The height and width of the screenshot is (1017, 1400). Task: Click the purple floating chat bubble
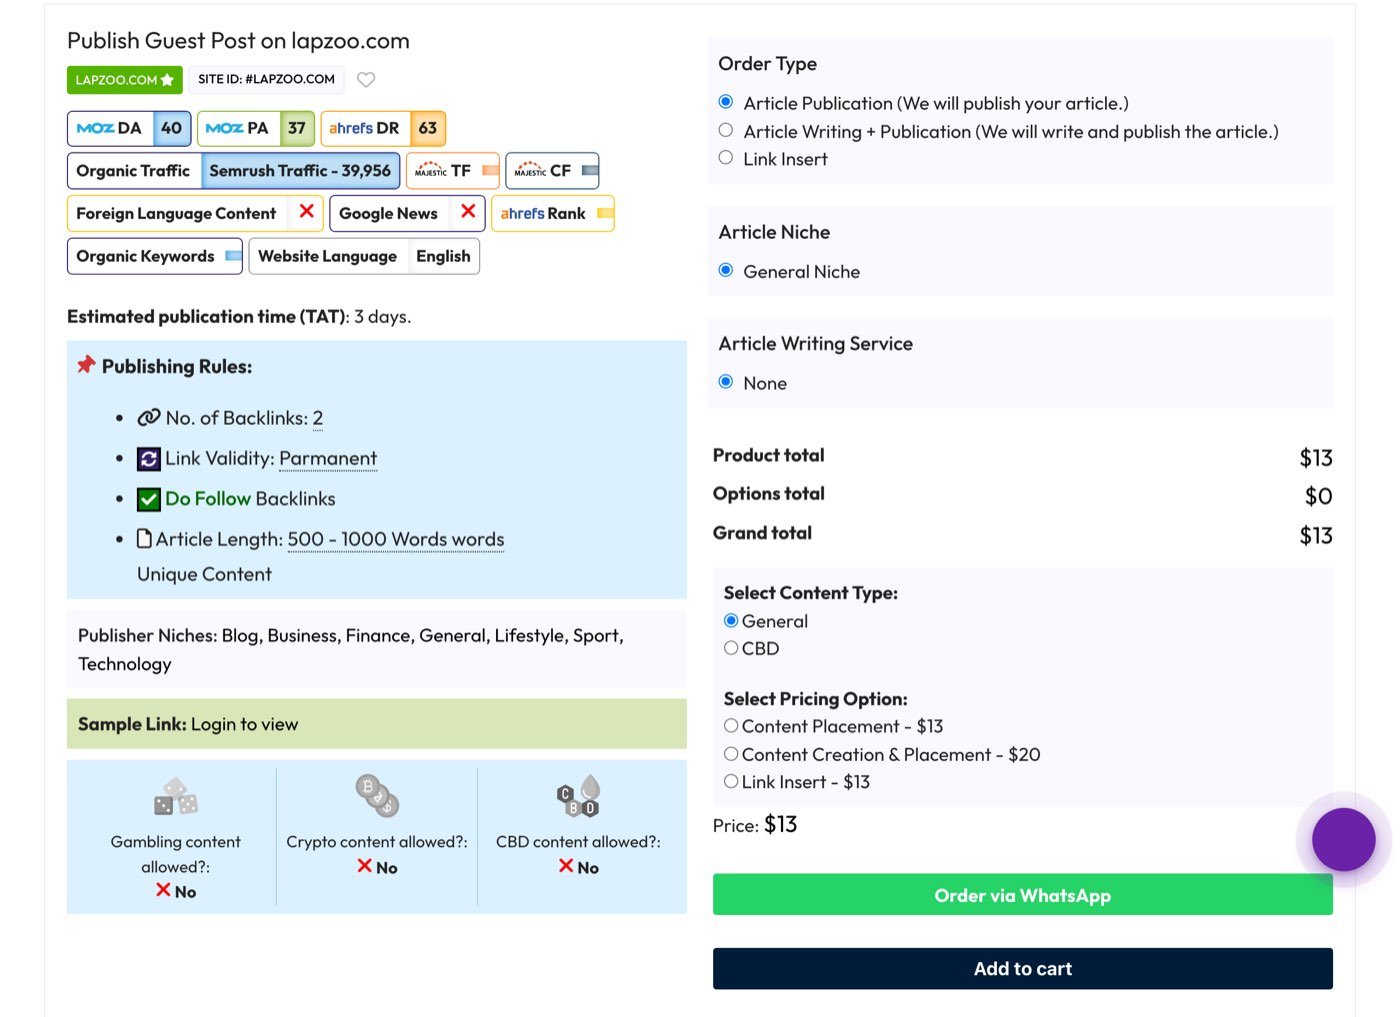coord(1344,840)
